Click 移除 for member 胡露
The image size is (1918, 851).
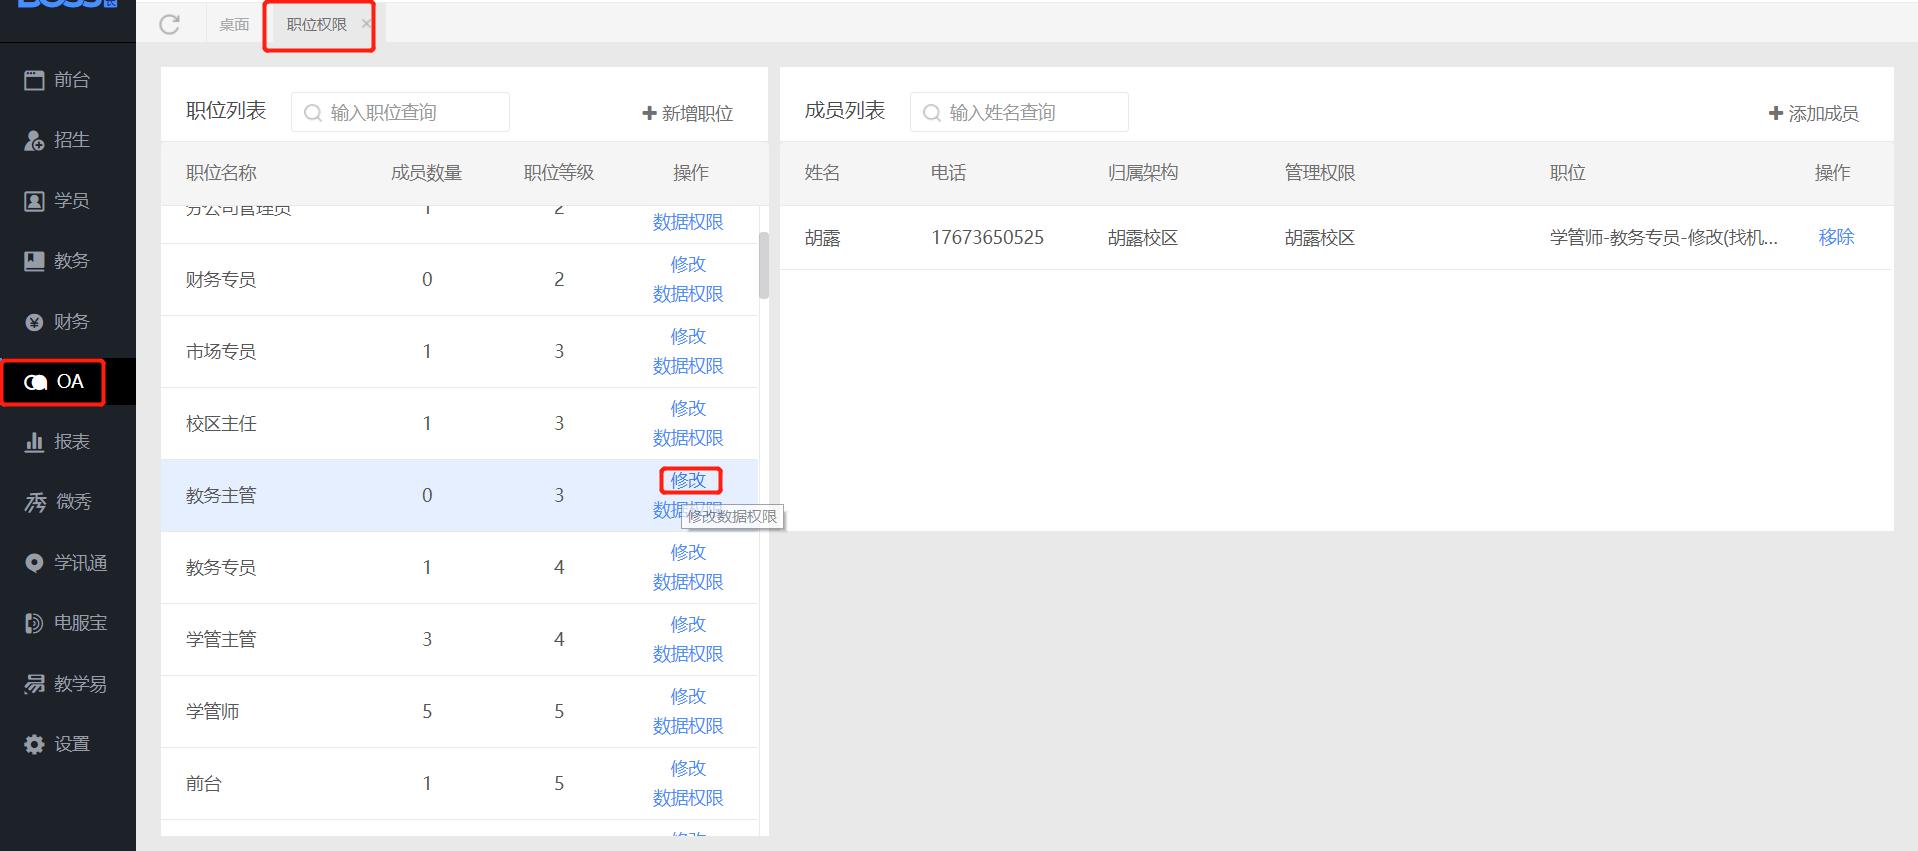click(1836, 237)
